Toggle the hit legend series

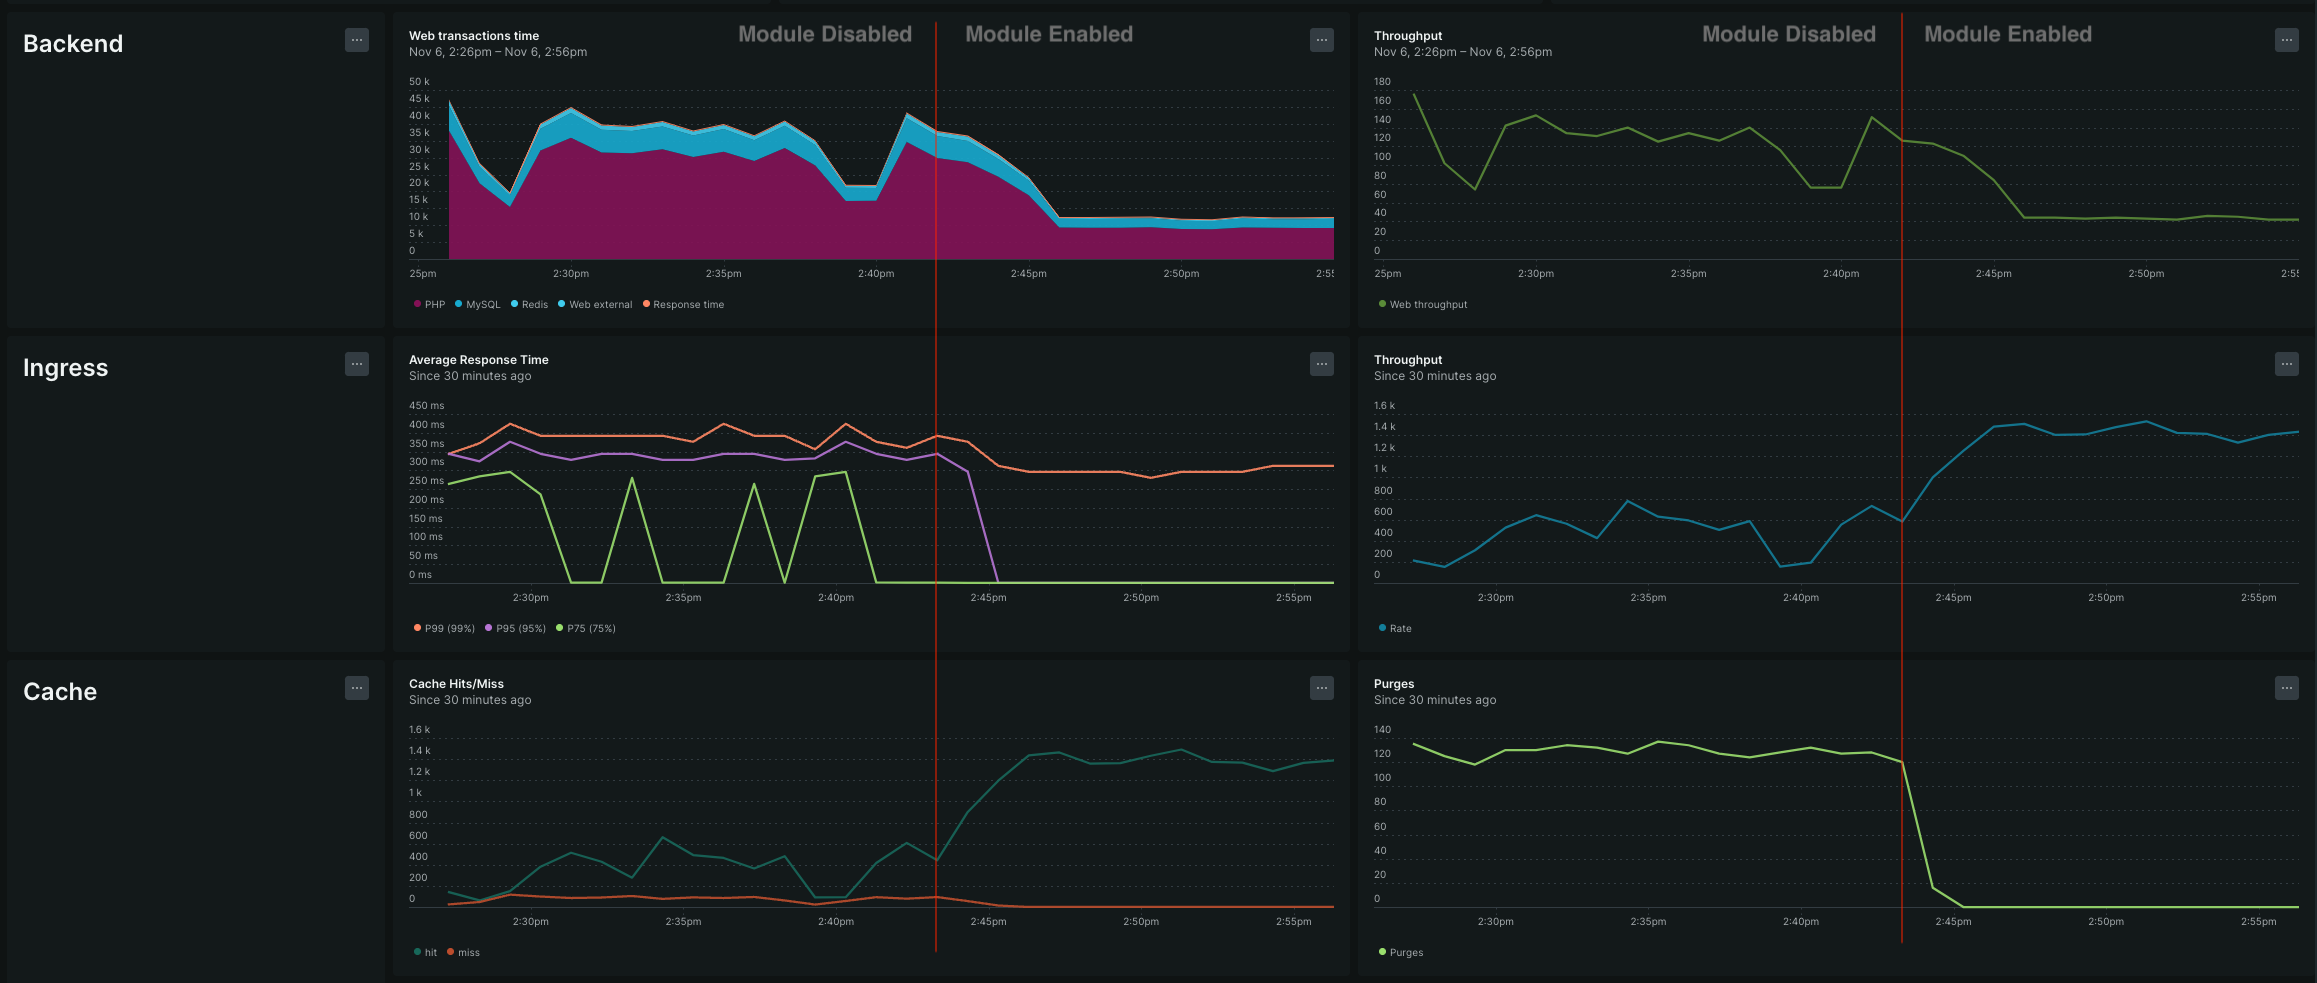[425, 952]
